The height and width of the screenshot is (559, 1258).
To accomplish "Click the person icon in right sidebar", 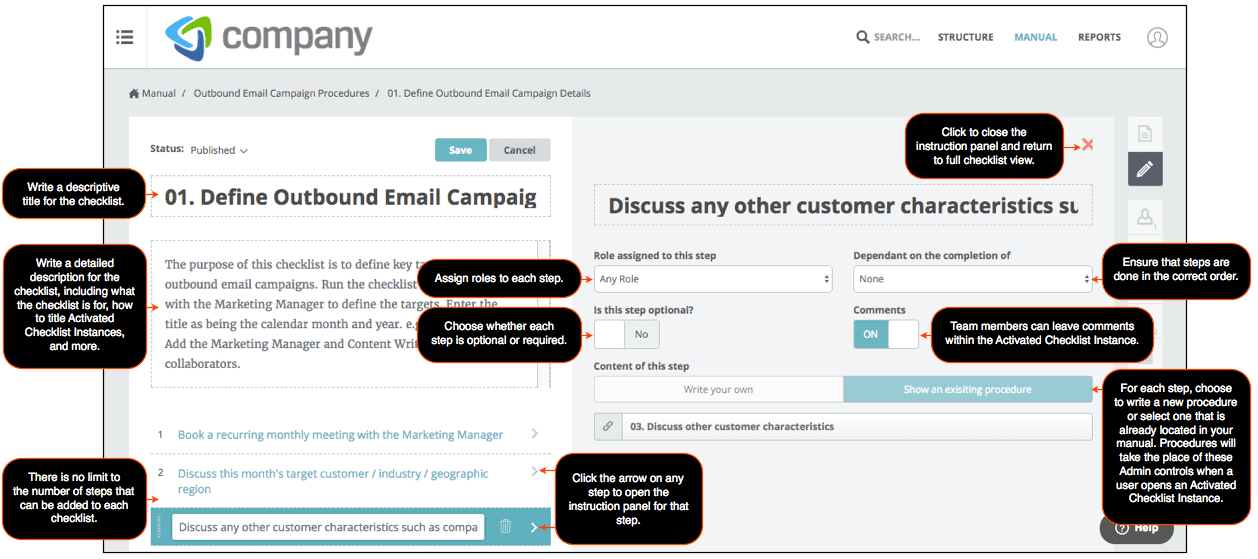I will 1145,216.
